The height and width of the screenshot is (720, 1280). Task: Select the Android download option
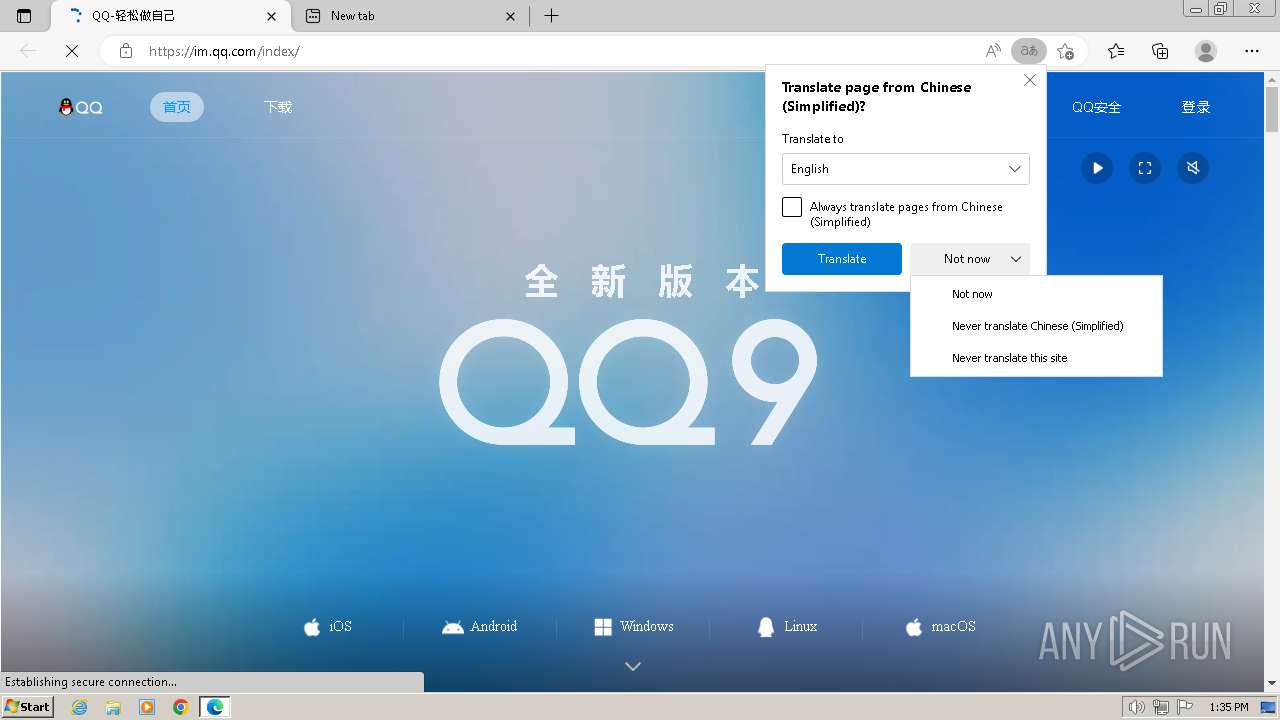[x=480, y=627]
